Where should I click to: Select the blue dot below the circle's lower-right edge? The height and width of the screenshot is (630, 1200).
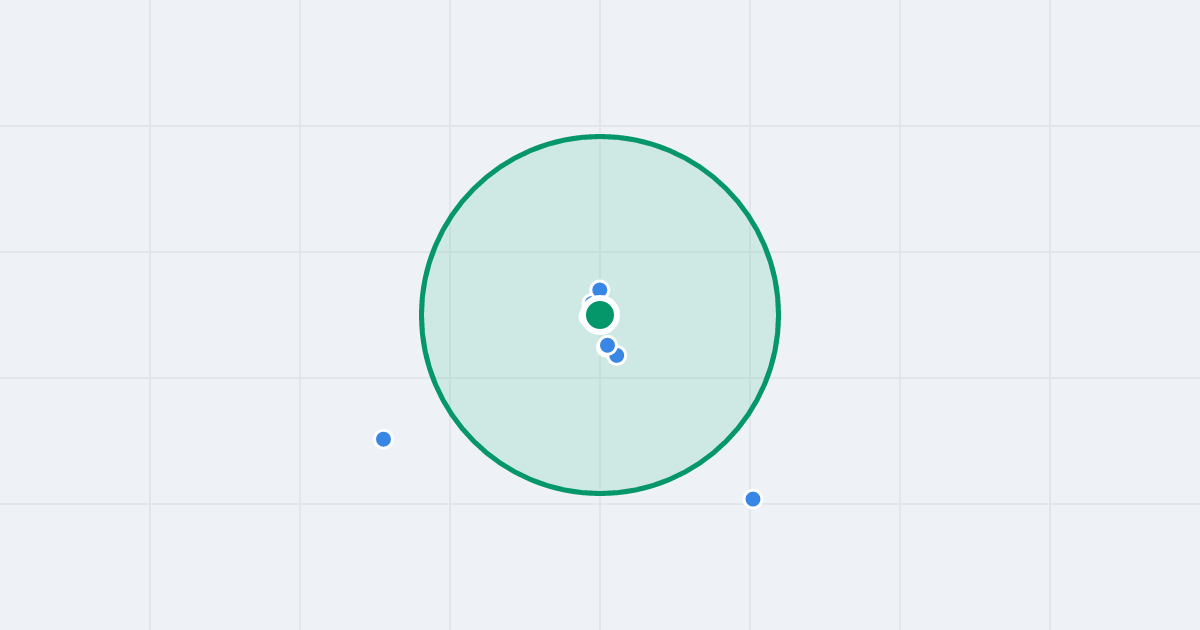(753, 499)
